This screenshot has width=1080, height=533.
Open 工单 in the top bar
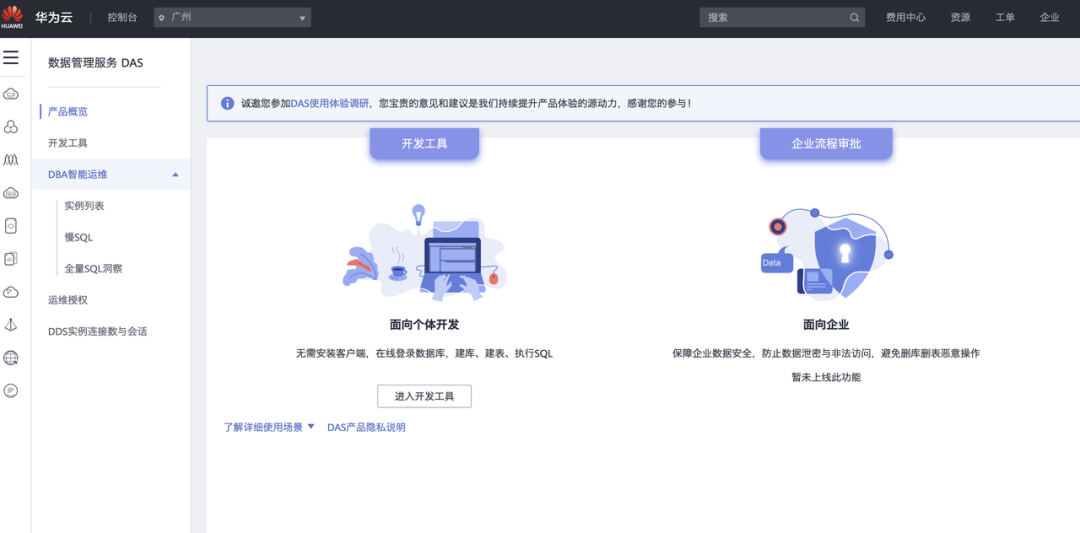(x=1005, y=18)
